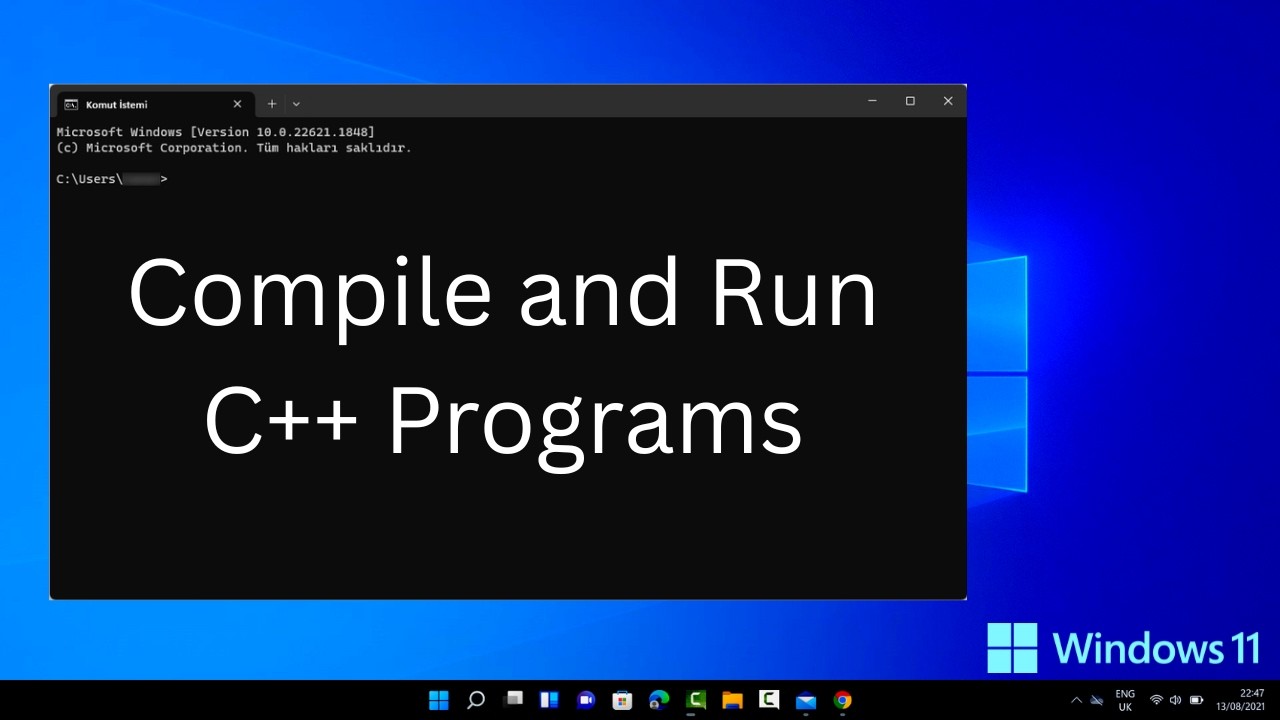Show hidden system tray icons
Image resolution: width=1280 pixels, height=720 pixels.
coord(1076,700)
